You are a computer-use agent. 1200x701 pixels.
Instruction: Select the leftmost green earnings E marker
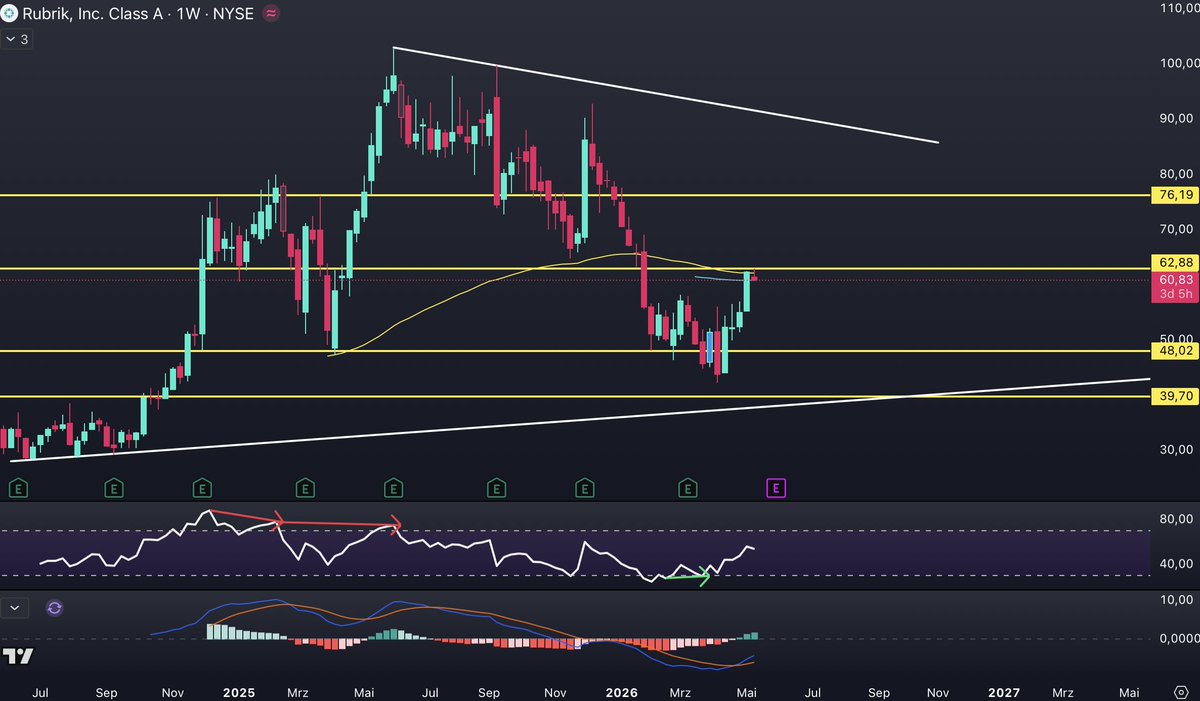[x=17, y=488]
